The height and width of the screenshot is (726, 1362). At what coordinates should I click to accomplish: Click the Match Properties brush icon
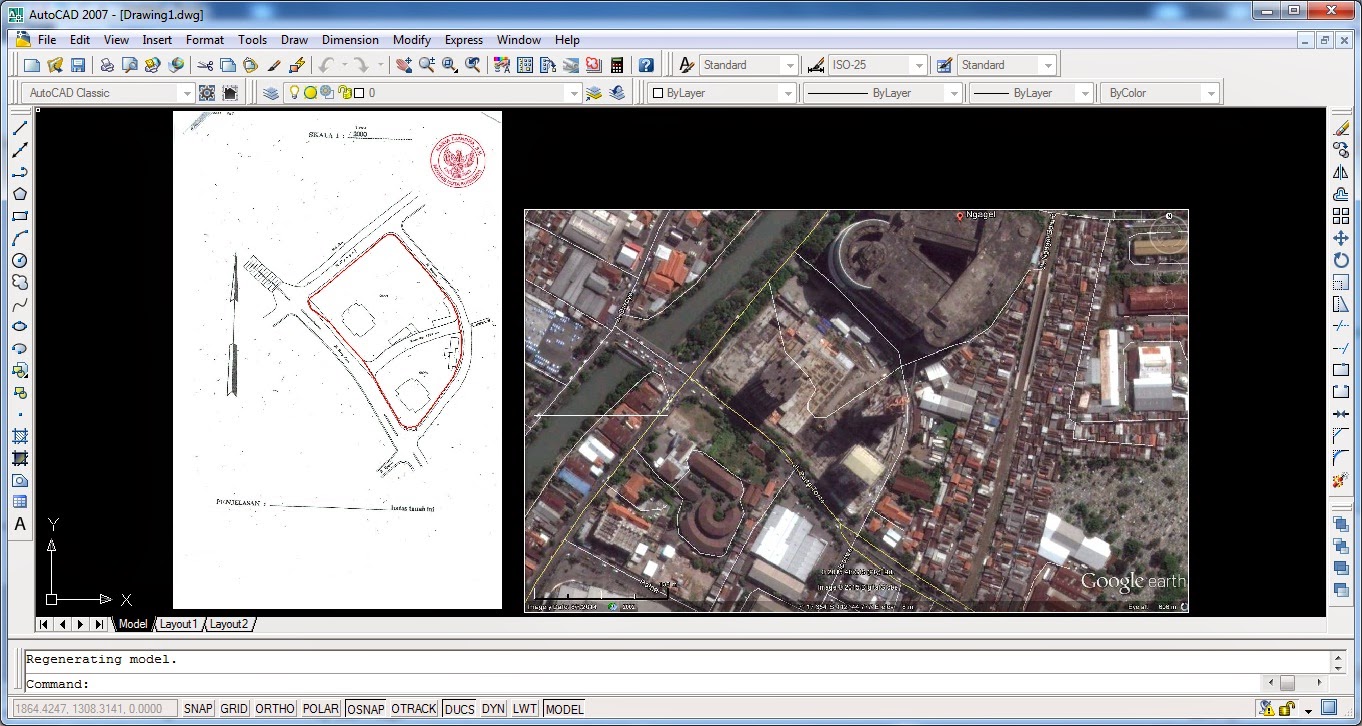(274, 65)
